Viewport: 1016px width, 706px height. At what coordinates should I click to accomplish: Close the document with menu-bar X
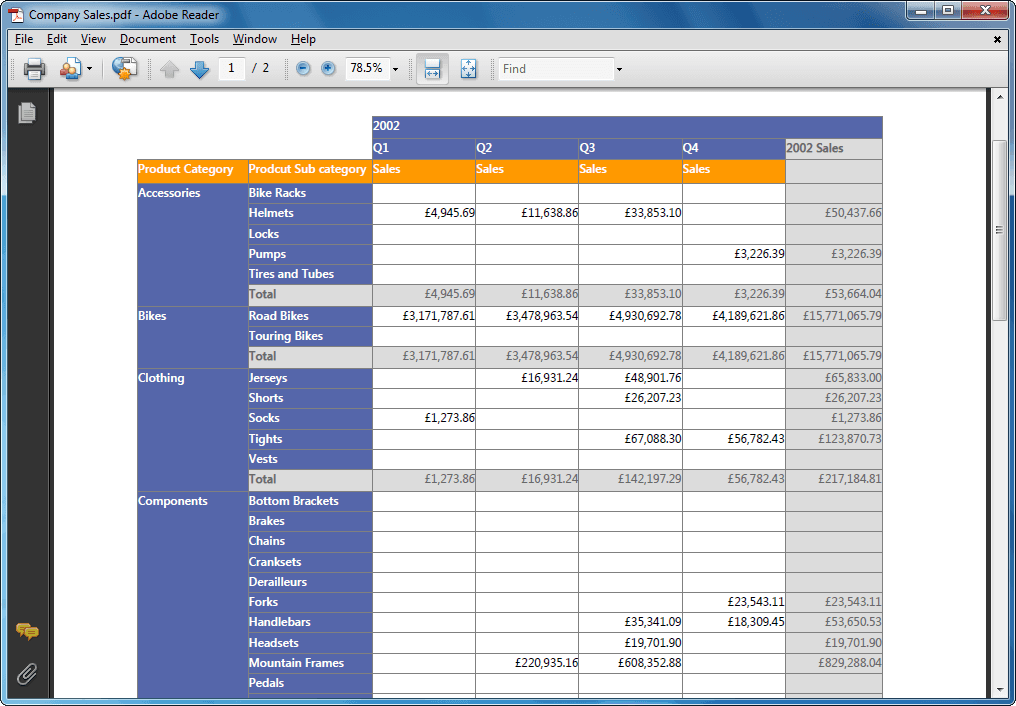tap(998, 40)
